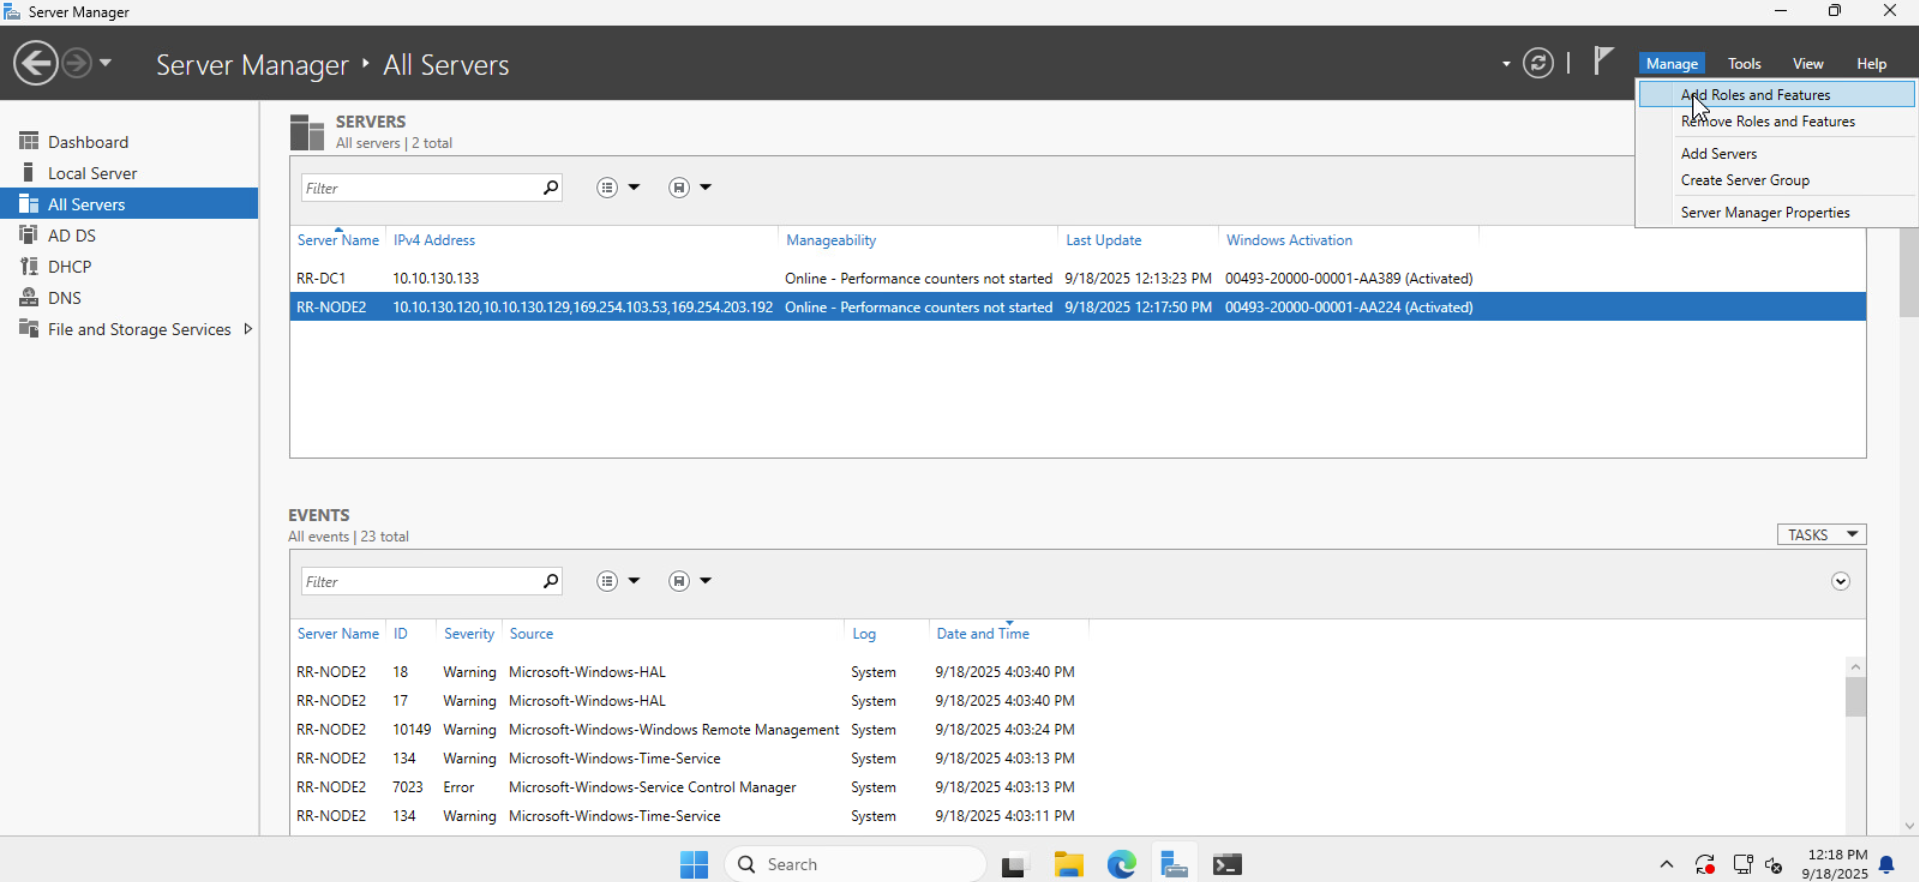Click the Servers saved queries icon

679,187
